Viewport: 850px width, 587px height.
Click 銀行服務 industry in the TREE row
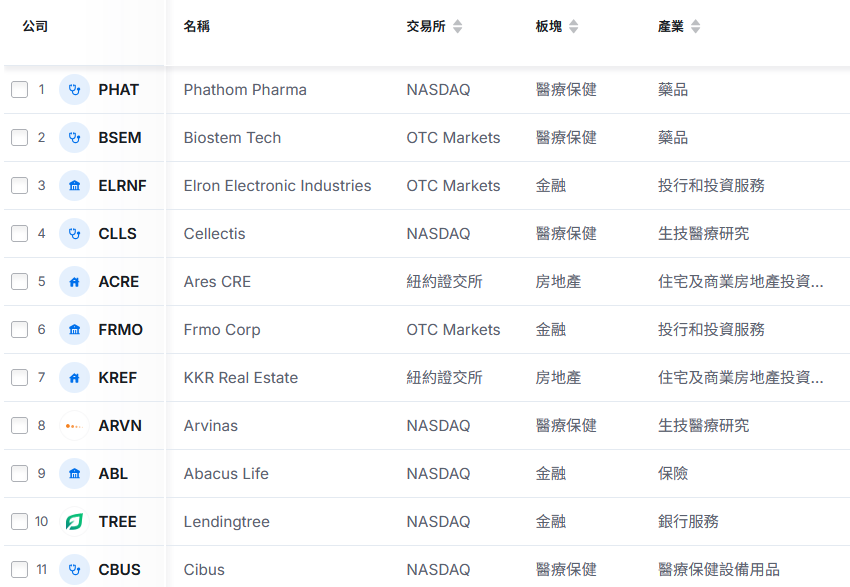(688, 521)
